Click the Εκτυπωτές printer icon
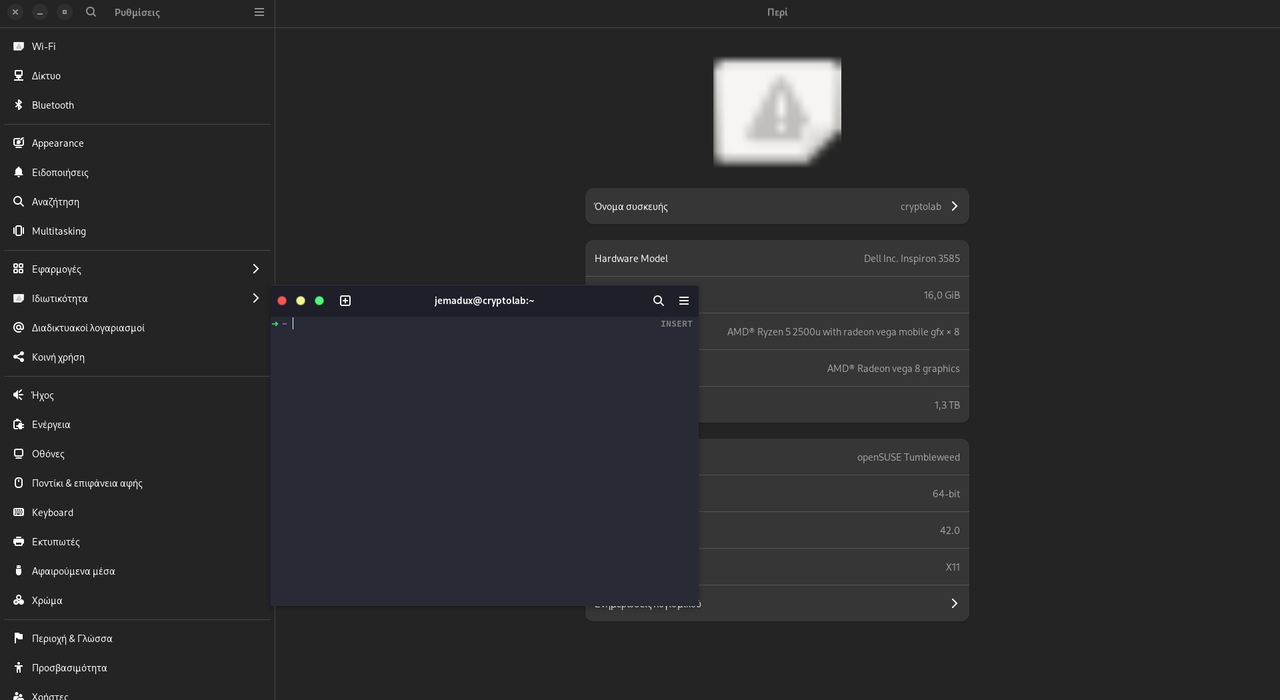Screen dimensions: 1280x700 [18, 542]
